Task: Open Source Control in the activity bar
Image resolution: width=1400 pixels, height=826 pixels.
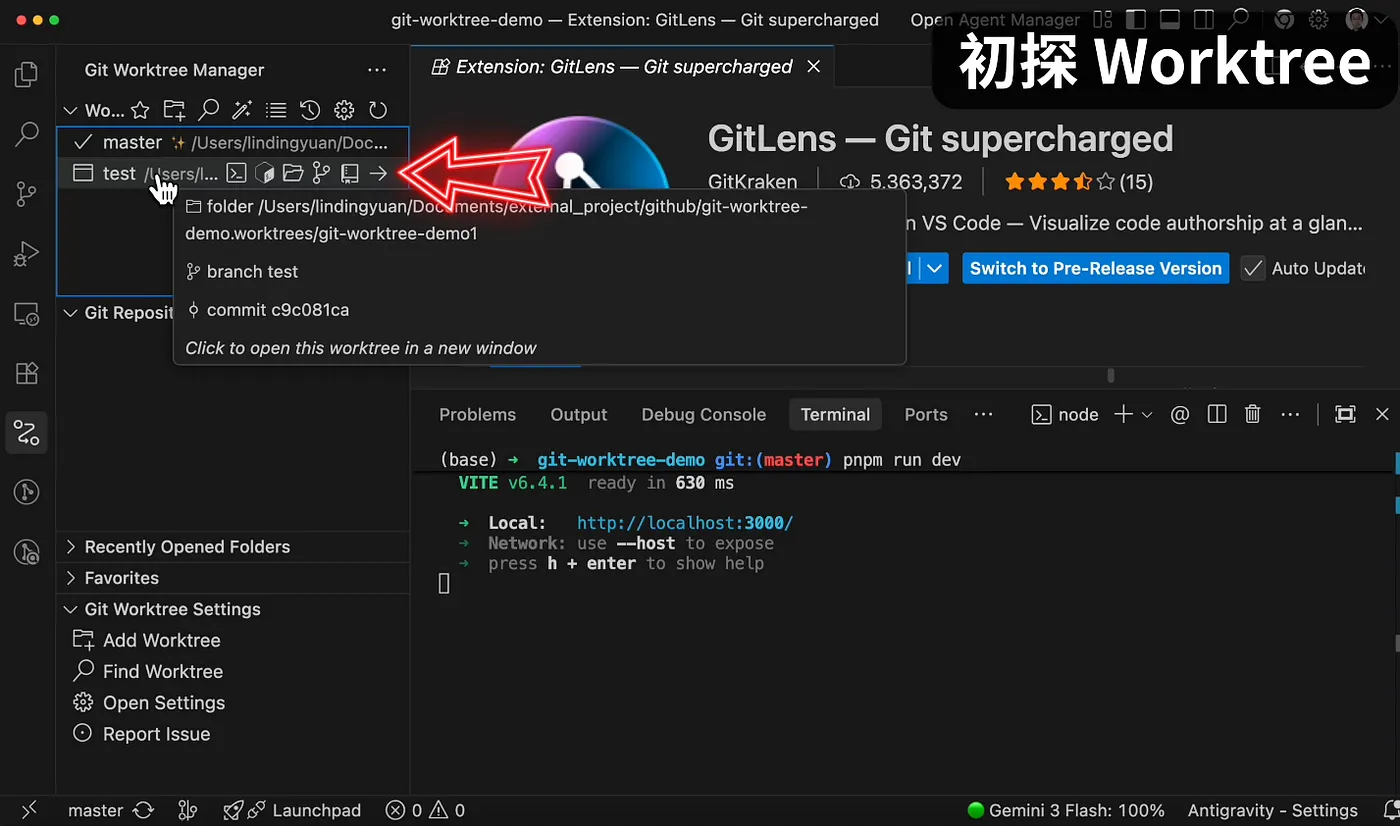Action: pyautogui.click(x=27, y=194)
